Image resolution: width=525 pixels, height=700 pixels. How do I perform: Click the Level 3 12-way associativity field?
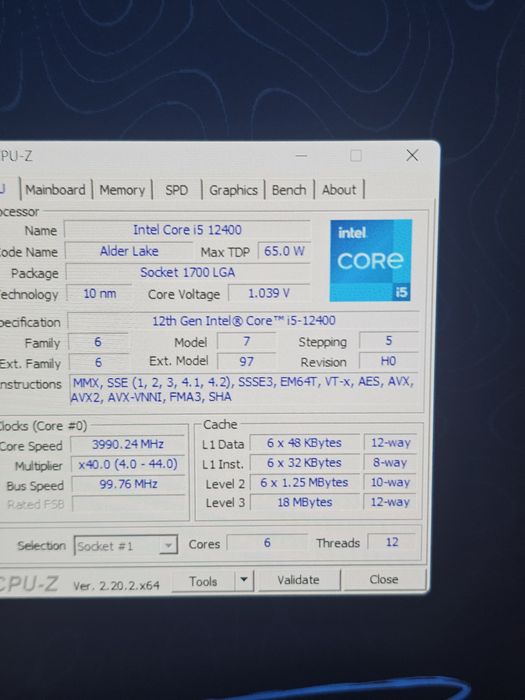(390, 502)
